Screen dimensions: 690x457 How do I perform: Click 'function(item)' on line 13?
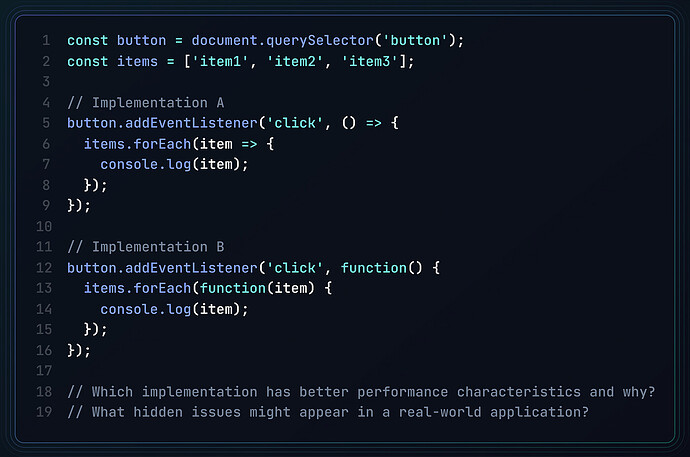(249, 289)
